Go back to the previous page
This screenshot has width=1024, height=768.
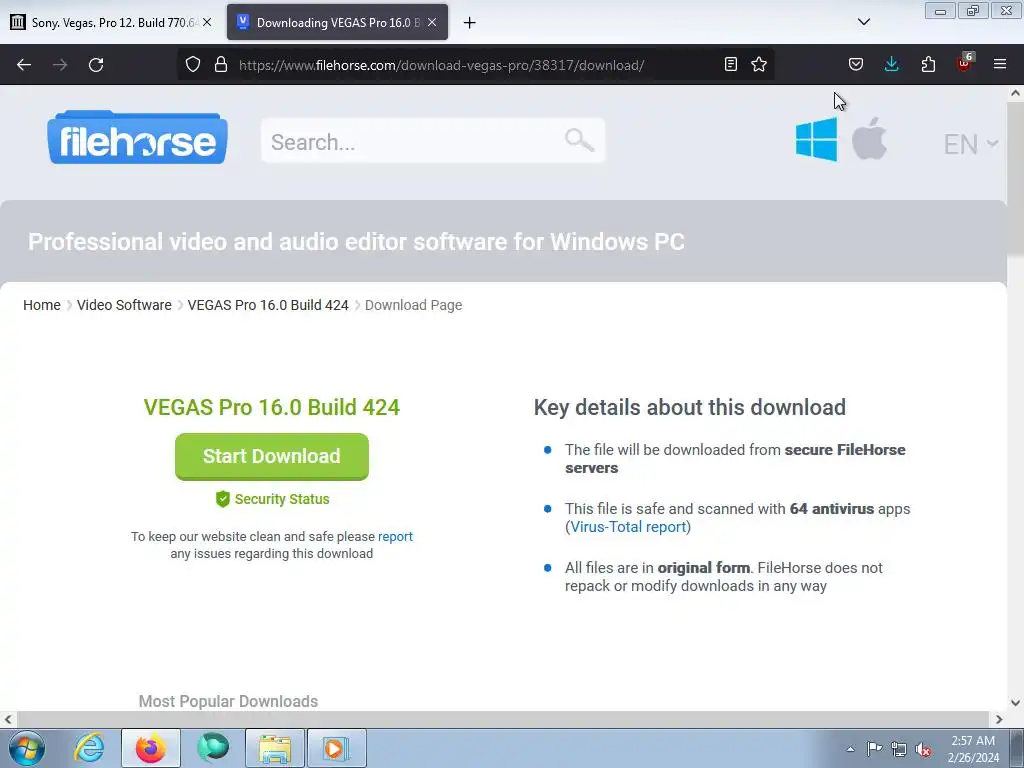(x=24, y=65)
